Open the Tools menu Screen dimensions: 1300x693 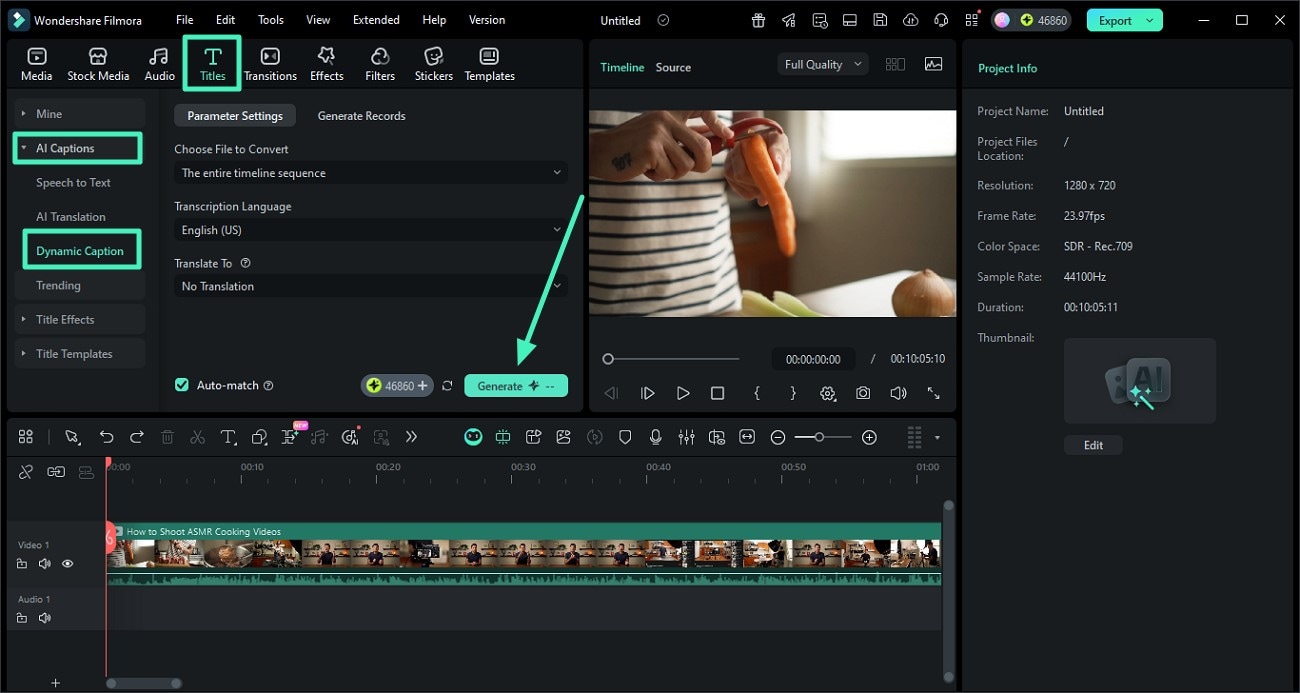[268, 19]
